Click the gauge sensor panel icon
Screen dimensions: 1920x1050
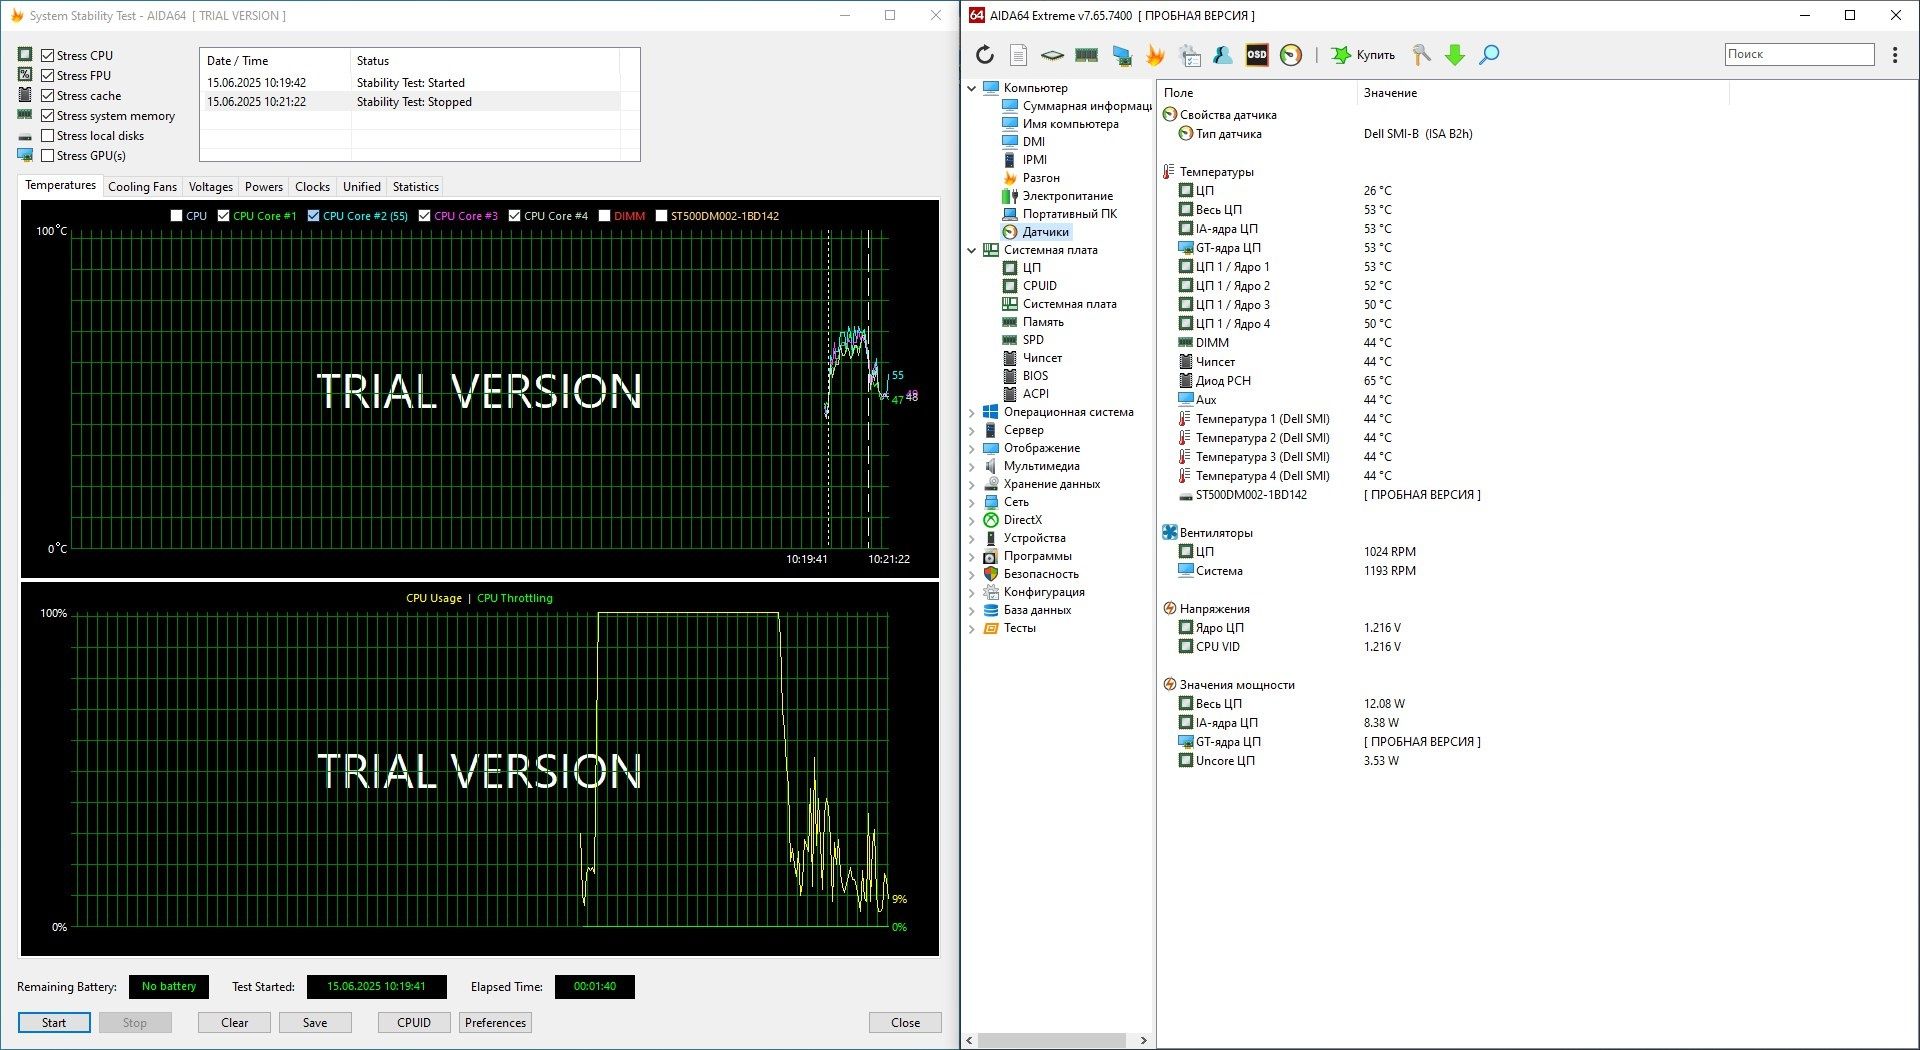pyautogui.click(x=1291, y=55)
